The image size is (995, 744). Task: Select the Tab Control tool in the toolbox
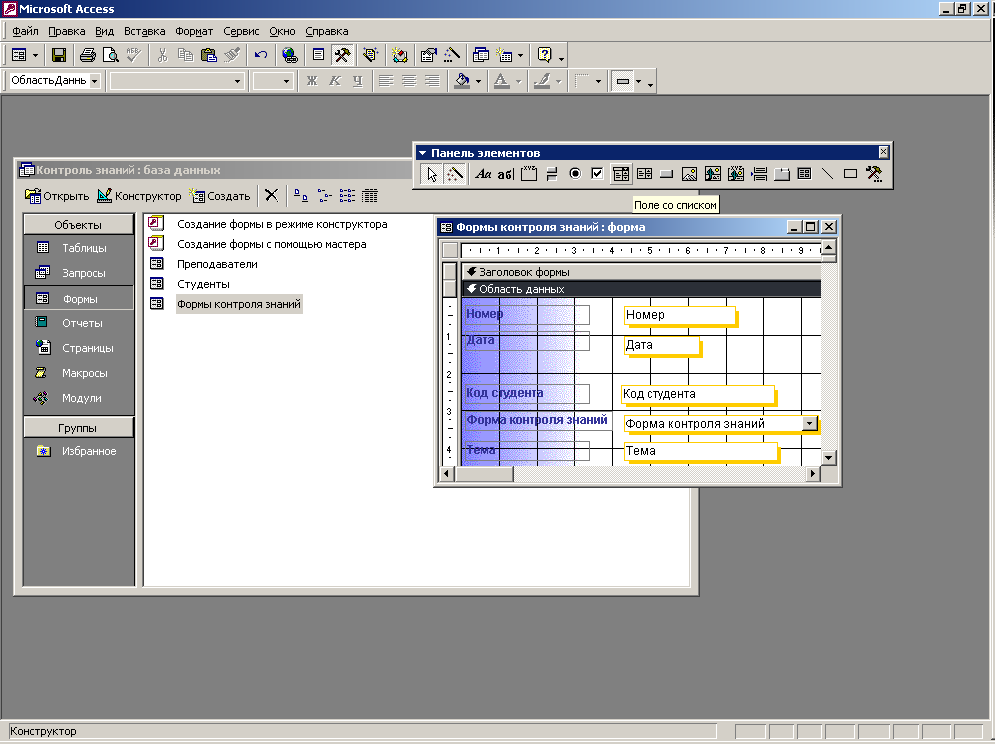click(x=782, y=174)
